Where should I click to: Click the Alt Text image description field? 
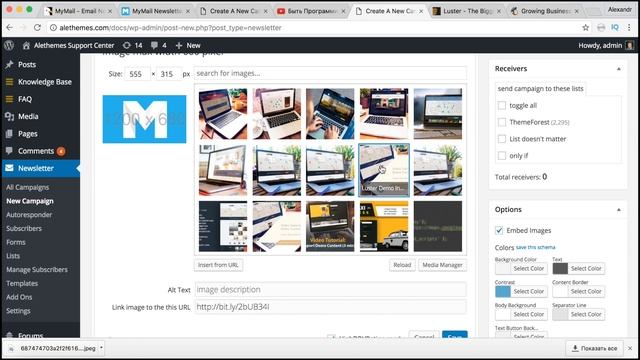pyautogui.click(x=330, y=289)
